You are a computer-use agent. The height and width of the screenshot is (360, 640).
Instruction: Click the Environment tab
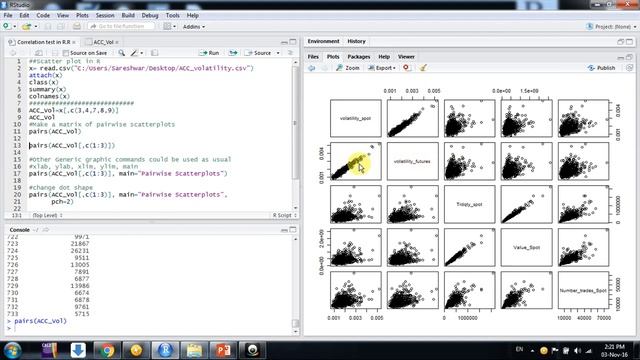[323, 41]
